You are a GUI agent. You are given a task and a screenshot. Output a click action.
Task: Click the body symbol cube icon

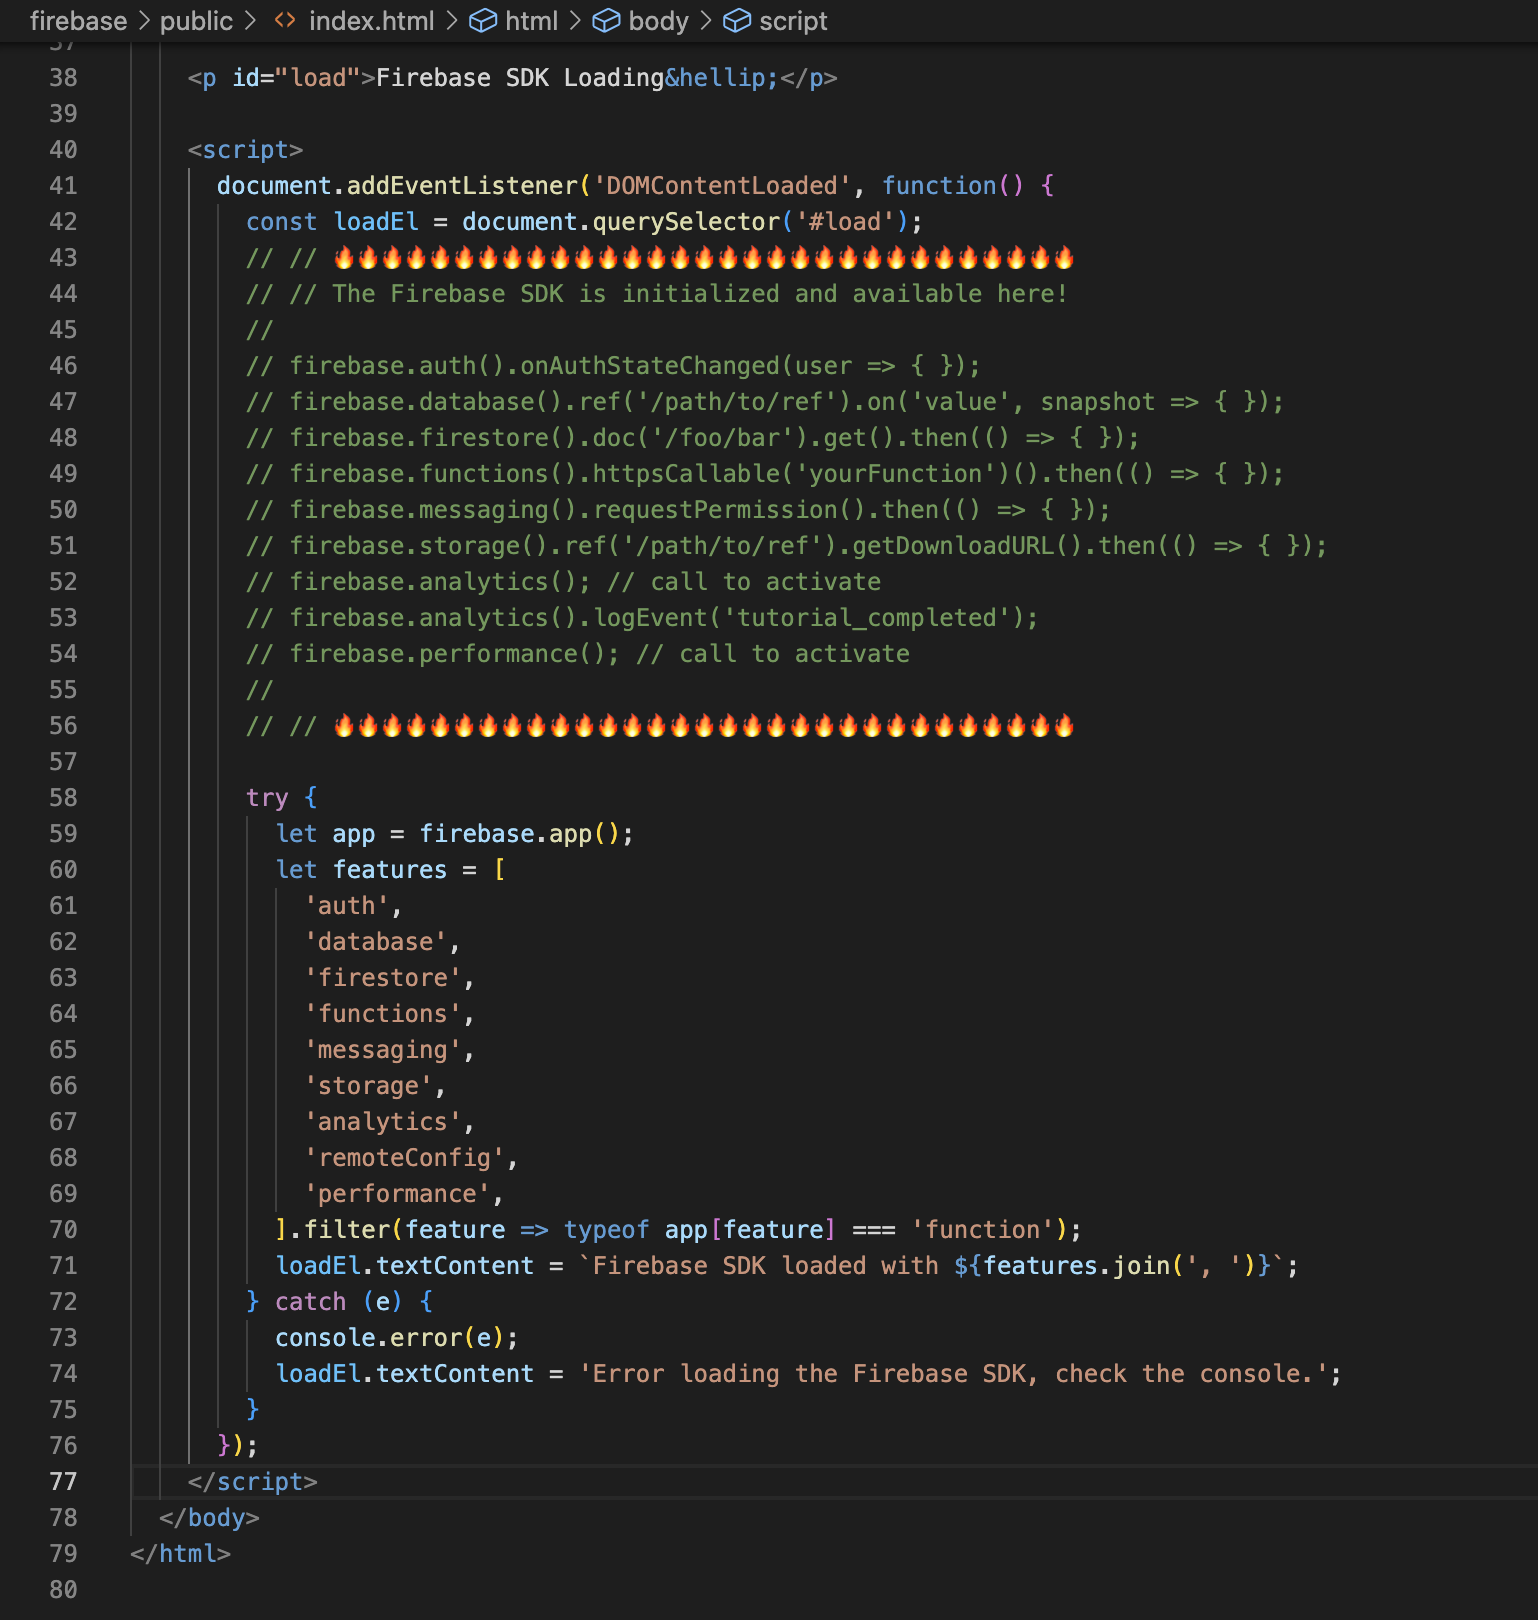point(606,21)
